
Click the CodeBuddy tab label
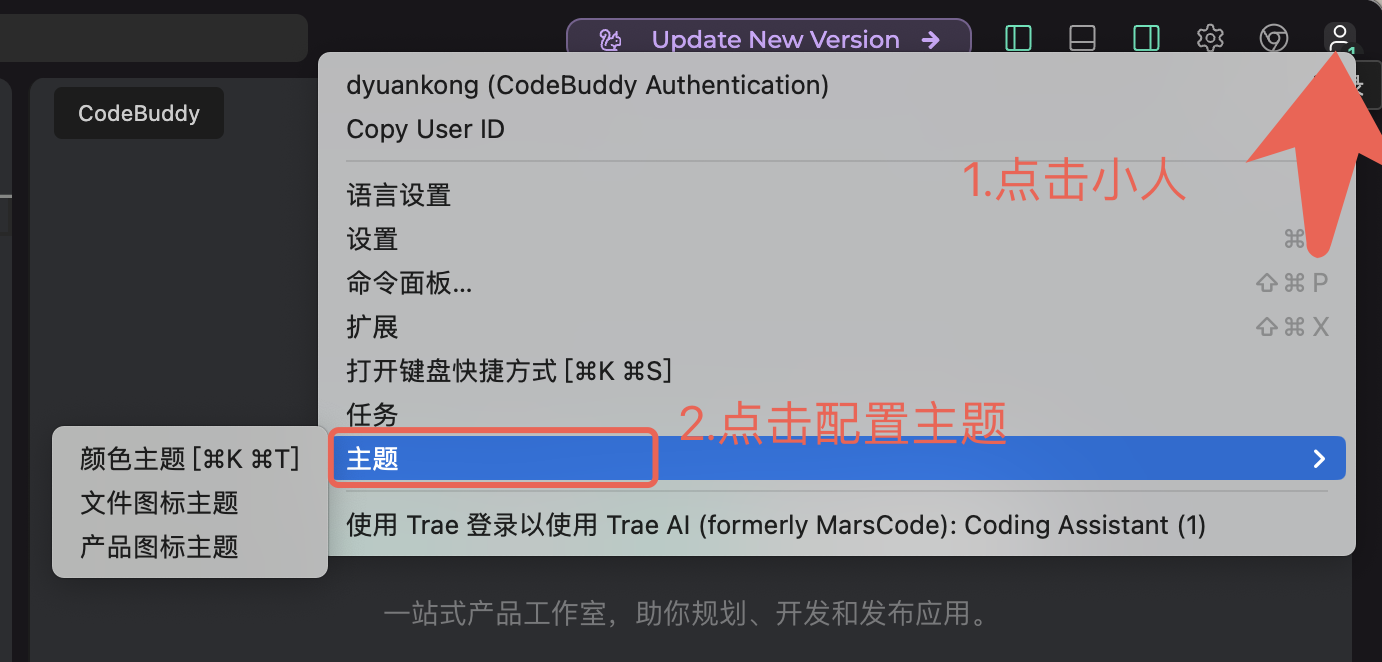point(139,113)
